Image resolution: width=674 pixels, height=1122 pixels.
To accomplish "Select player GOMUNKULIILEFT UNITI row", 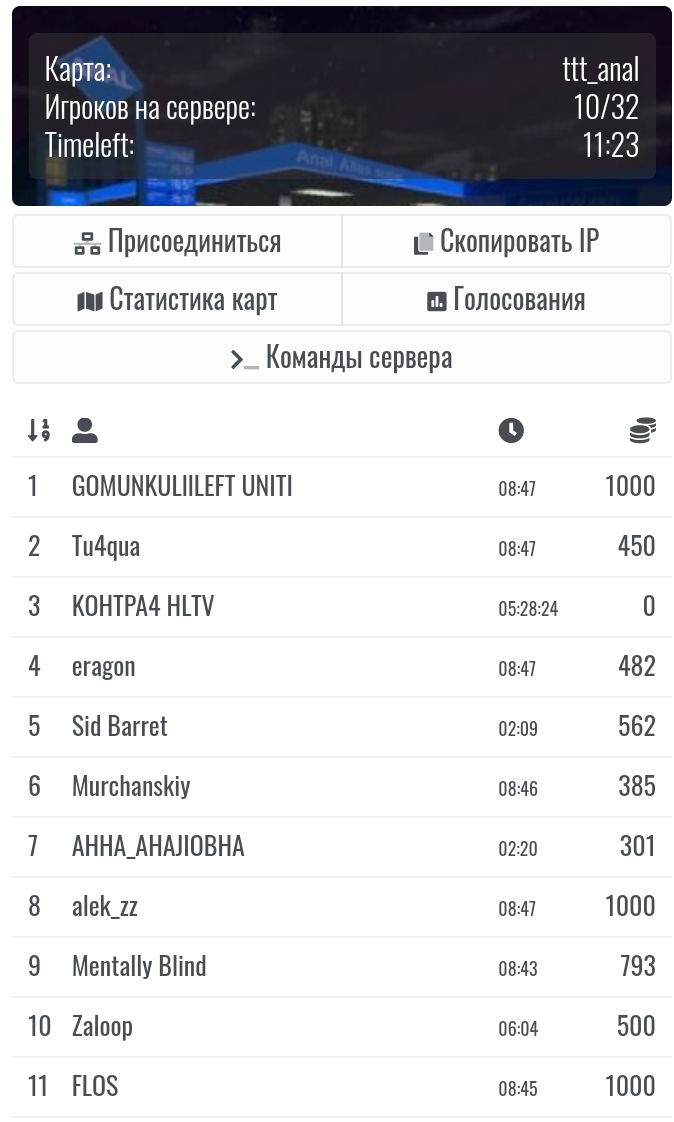I will 342,487.
